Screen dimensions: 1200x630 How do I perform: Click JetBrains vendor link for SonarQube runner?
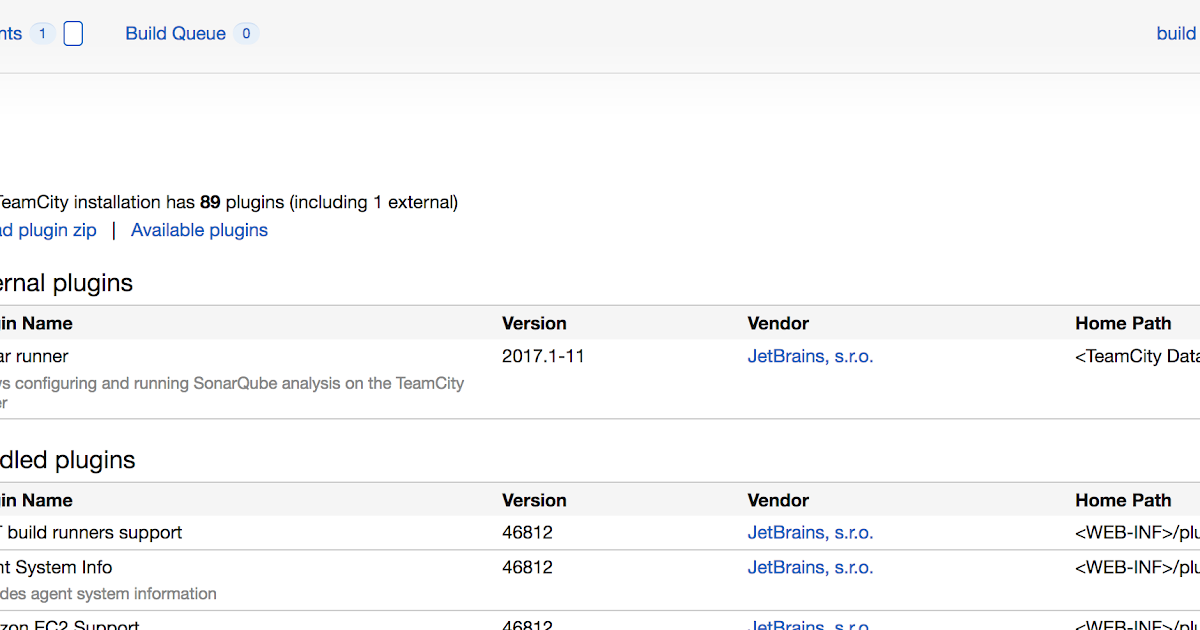[x=810, y=356]
